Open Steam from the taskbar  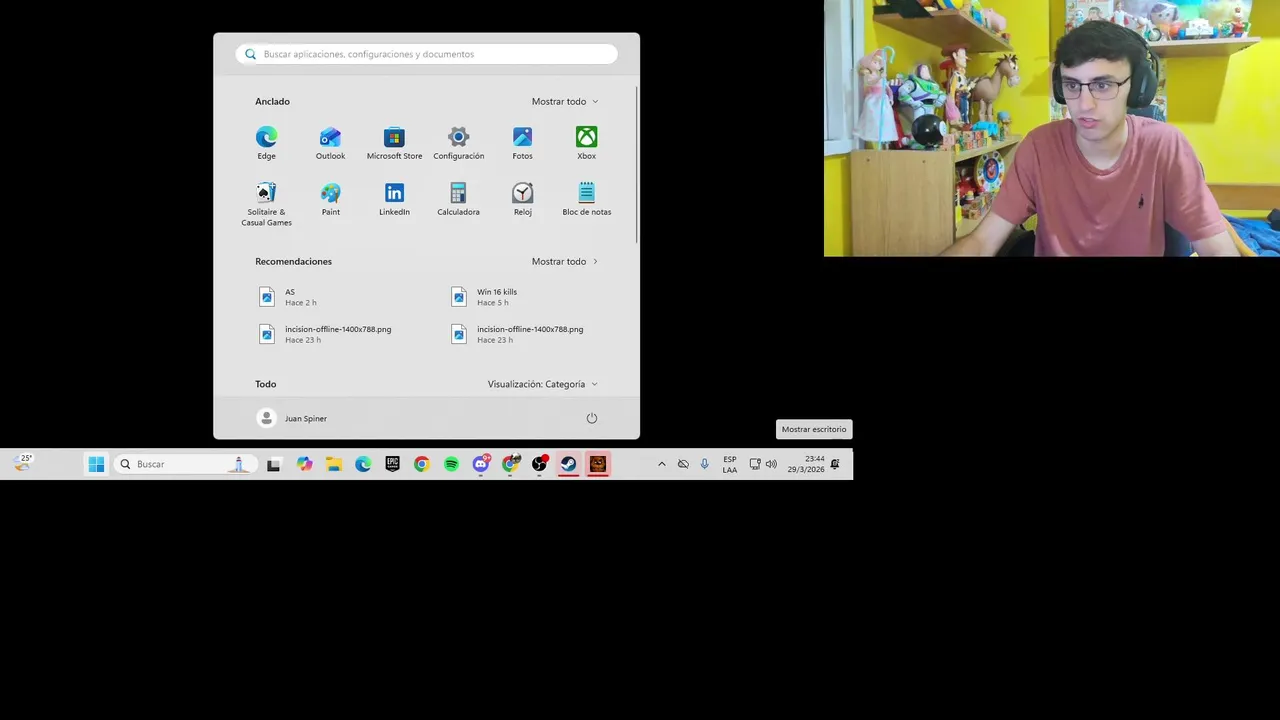(x=568, y=464)
